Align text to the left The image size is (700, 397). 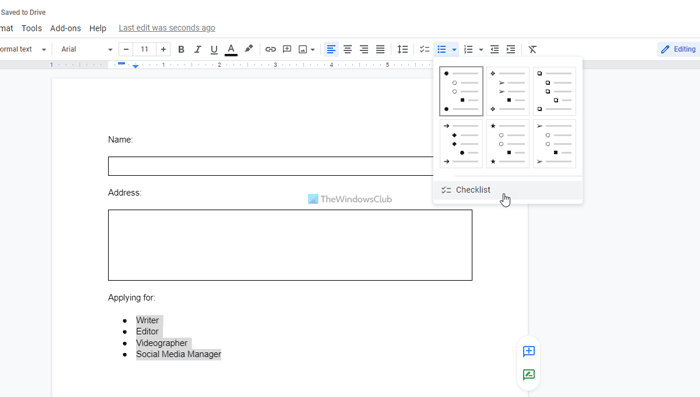[331, 50]
